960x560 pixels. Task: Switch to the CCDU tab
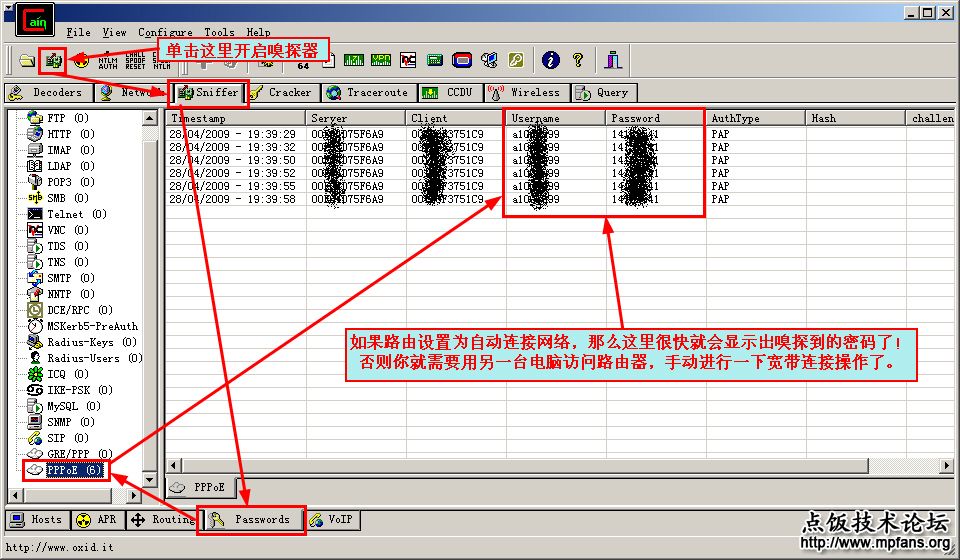[x=451, y=92]
